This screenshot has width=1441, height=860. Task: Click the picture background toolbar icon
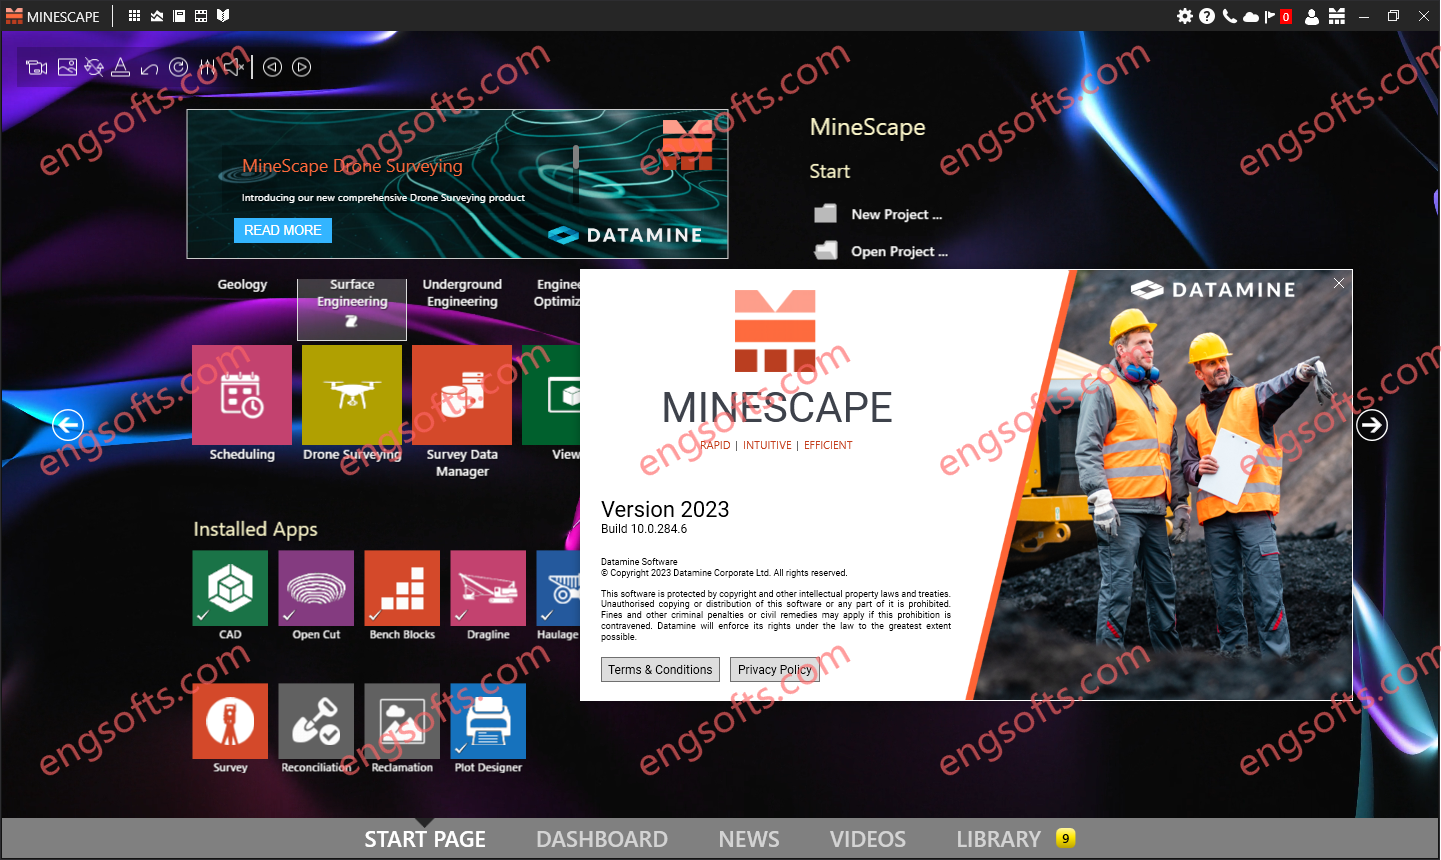click(x=67, y=67)
